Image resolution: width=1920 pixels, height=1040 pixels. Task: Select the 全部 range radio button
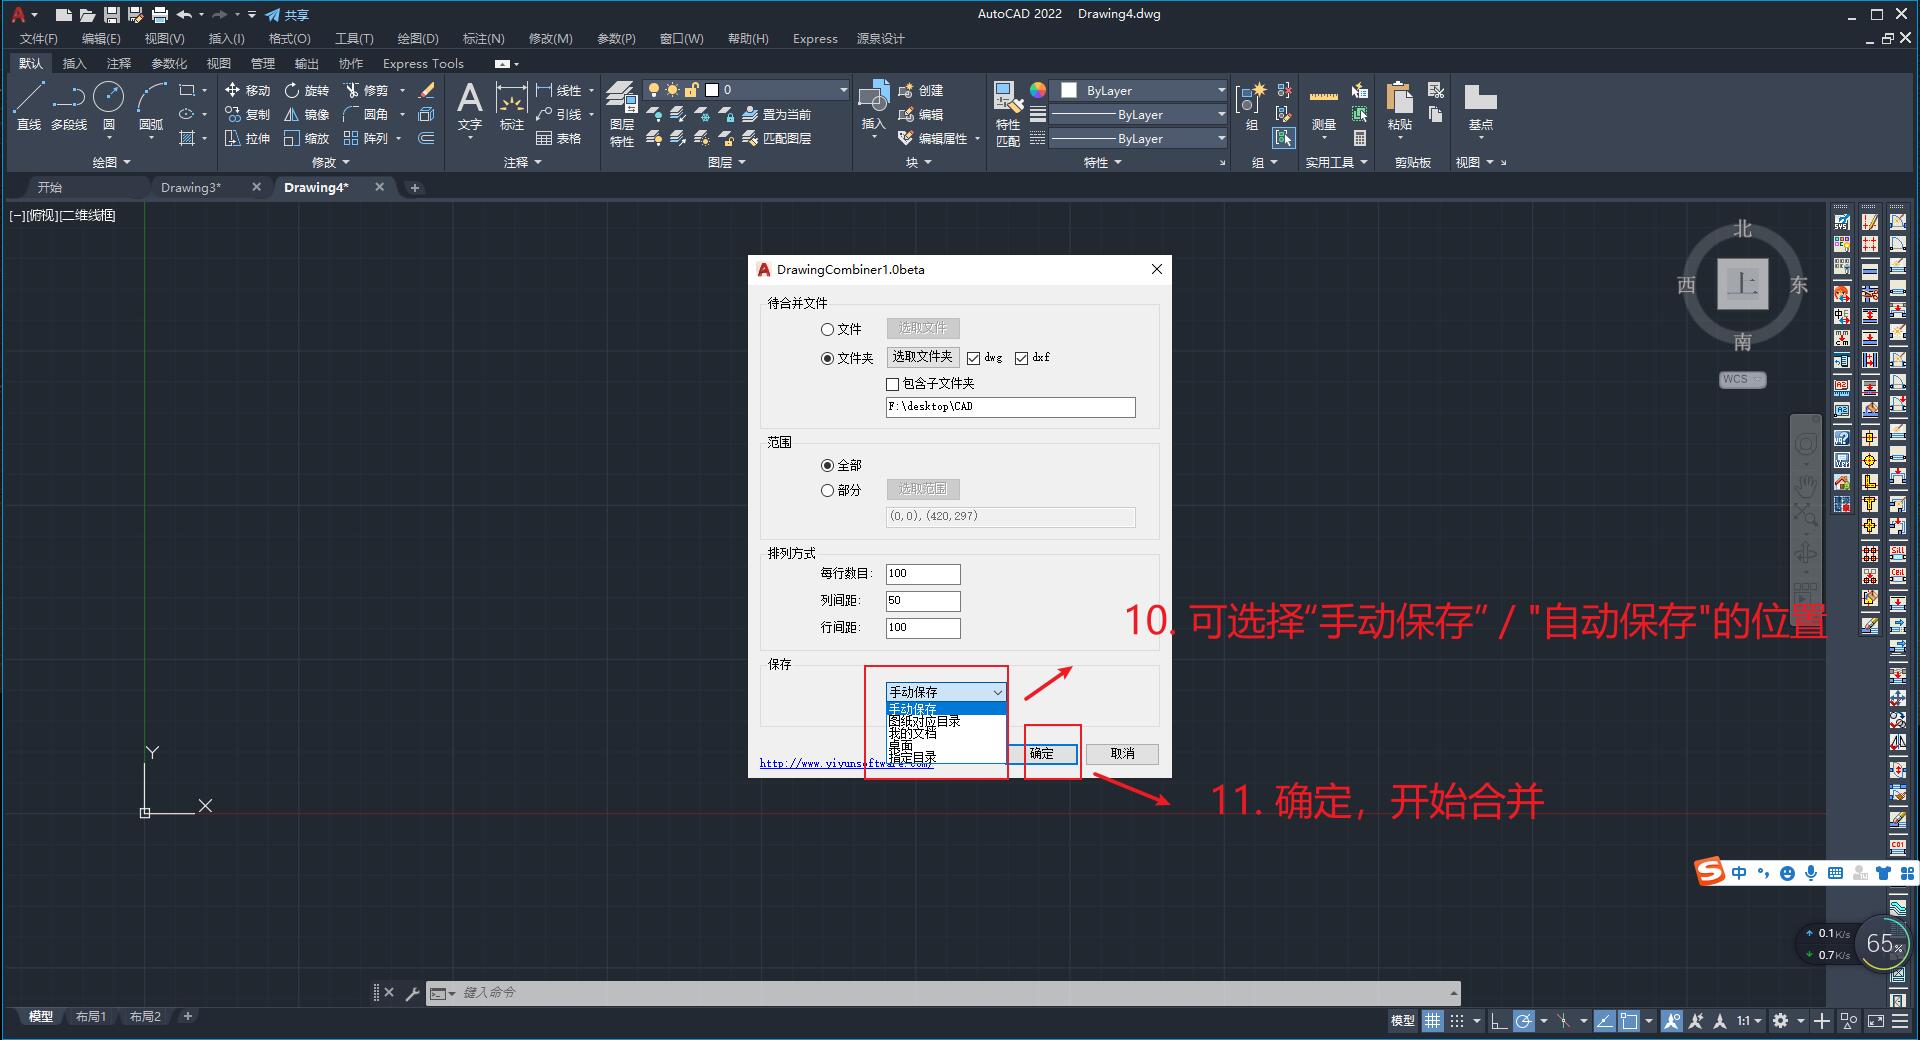[x=827, y=465]
